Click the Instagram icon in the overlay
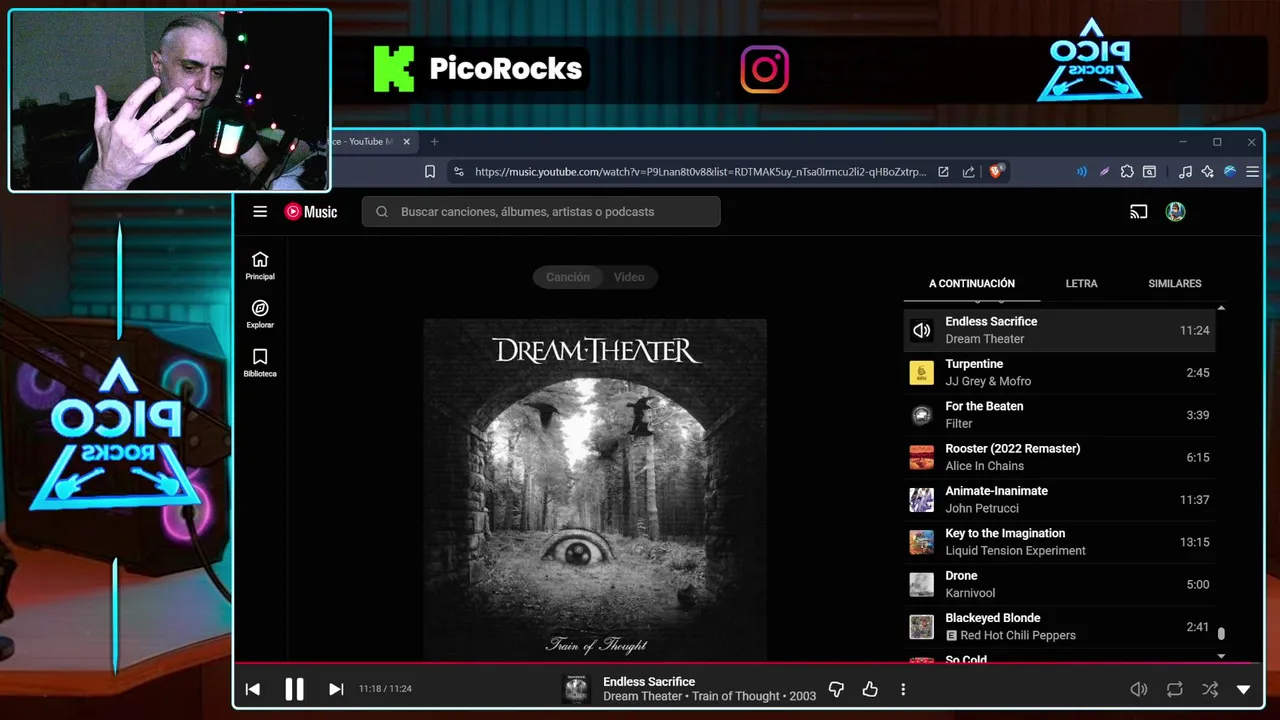The height and width of the screenshot is (720, 1280). pyautogui.click(x=765, y=70)
